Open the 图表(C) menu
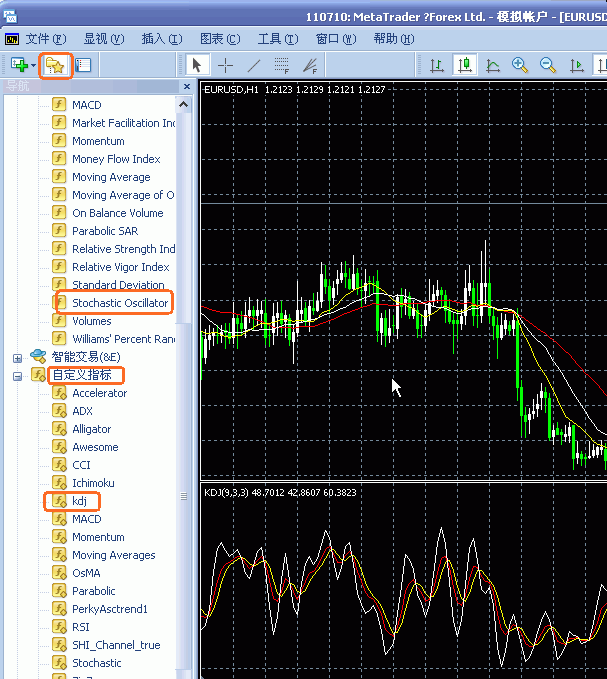This screenshot has height=679, width=607. (220, 39)
